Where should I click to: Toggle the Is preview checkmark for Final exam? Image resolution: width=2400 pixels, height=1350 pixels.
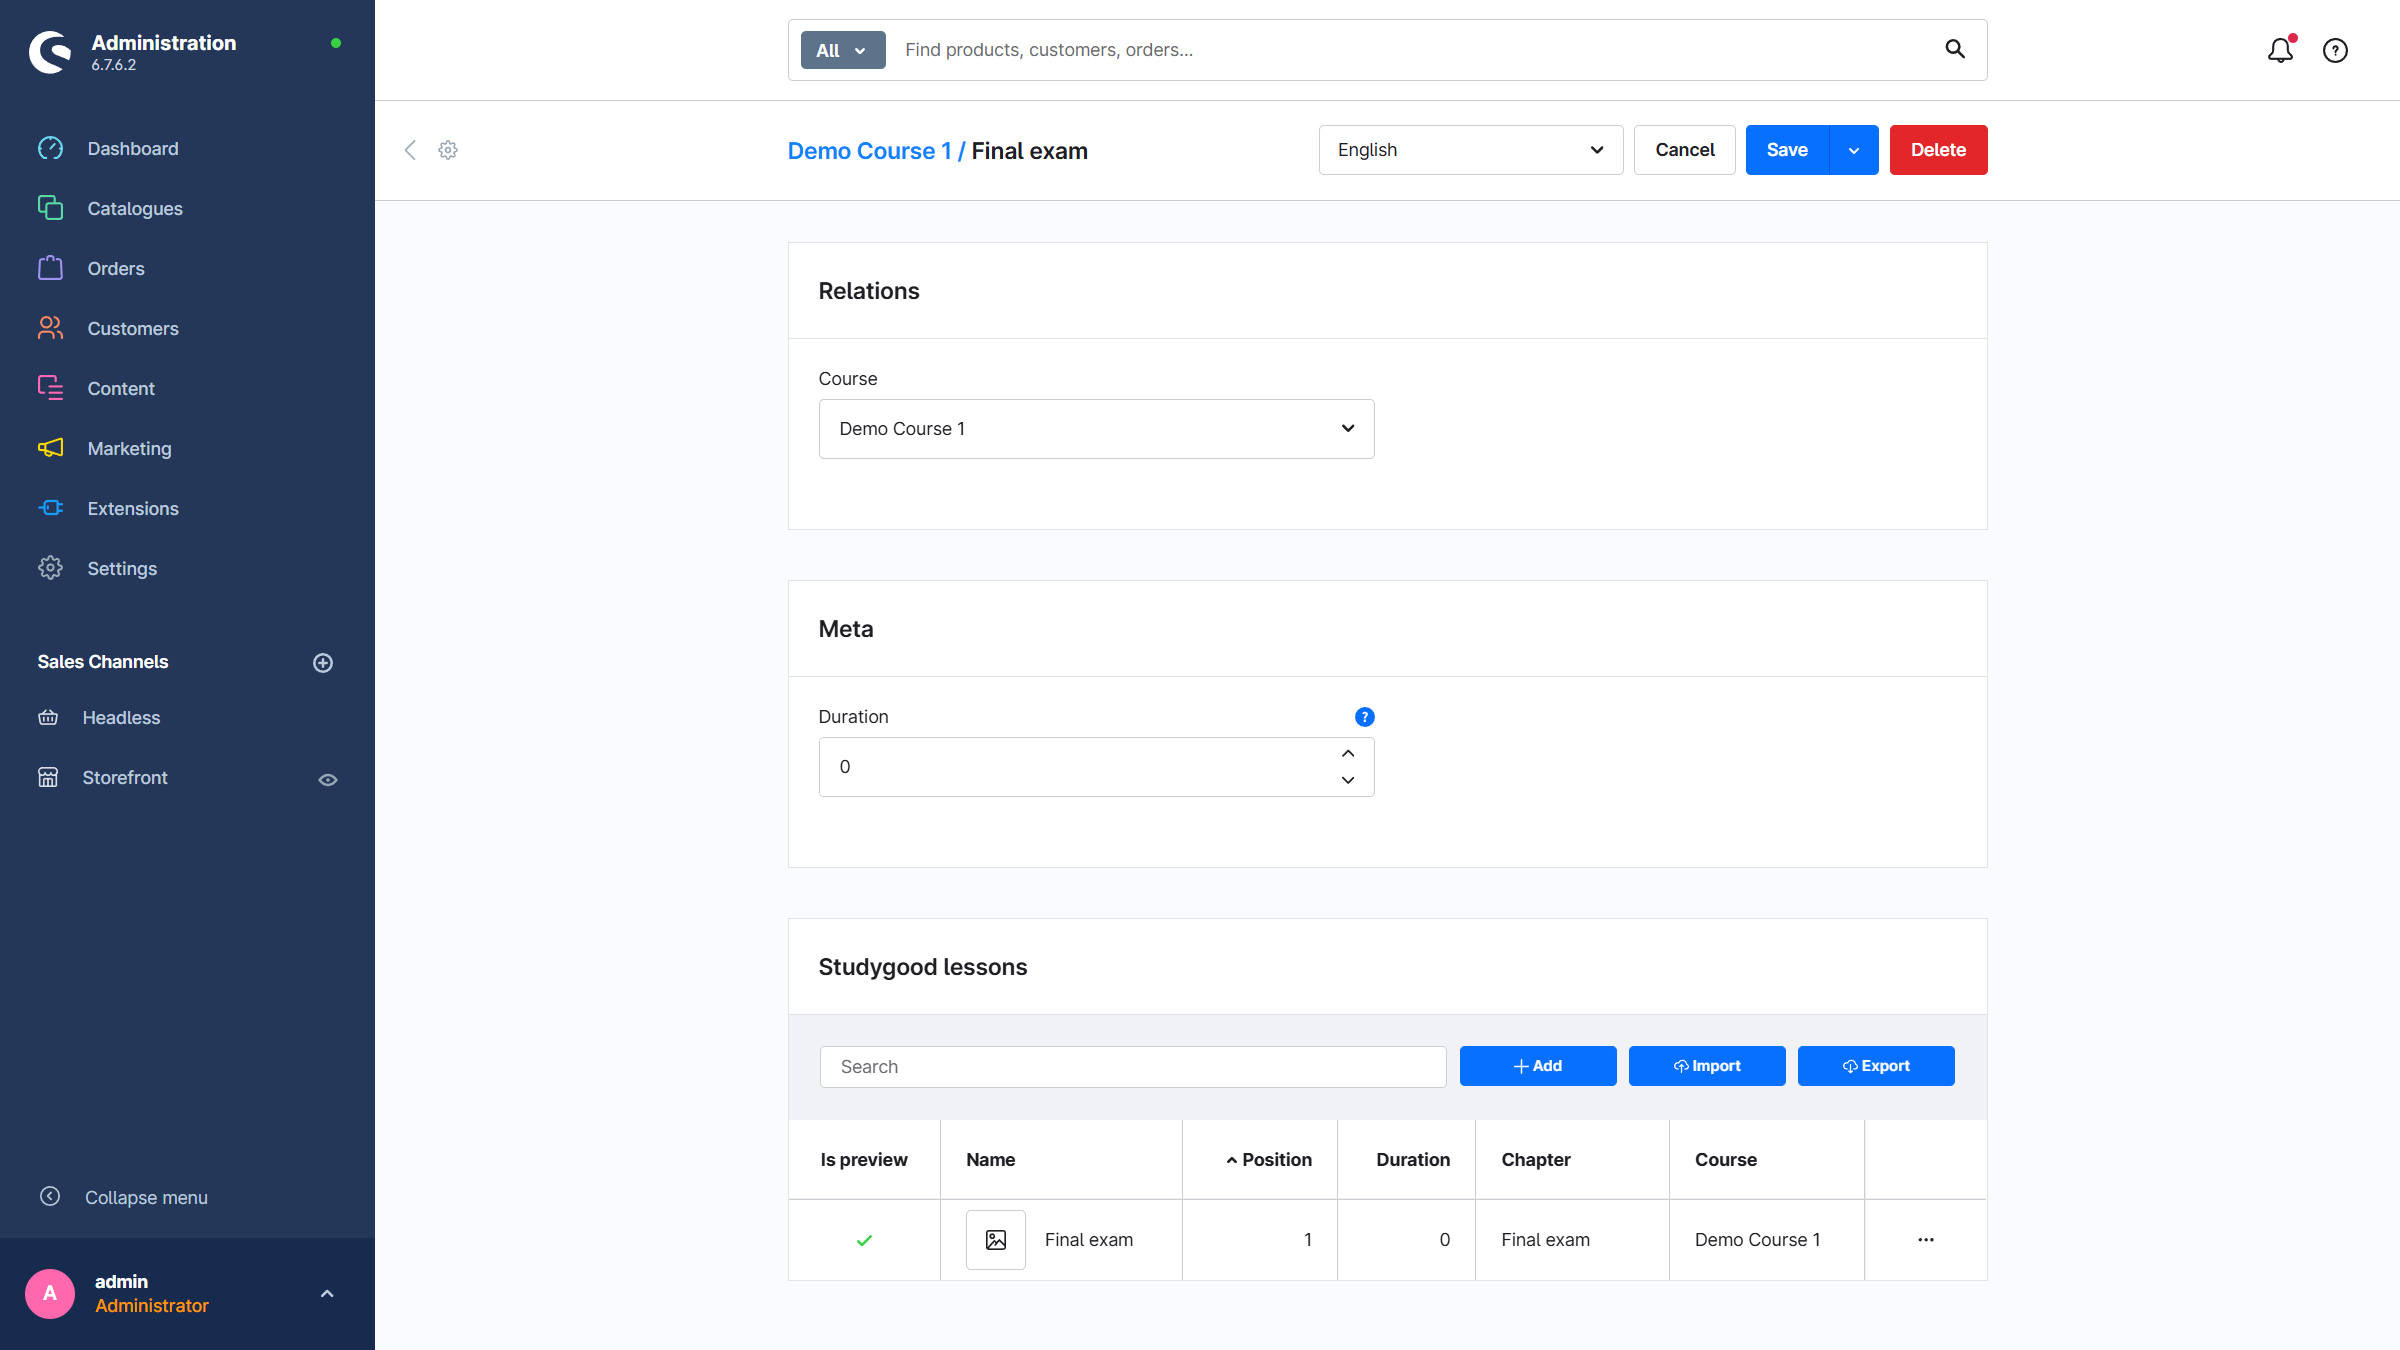click(864, 1240)
